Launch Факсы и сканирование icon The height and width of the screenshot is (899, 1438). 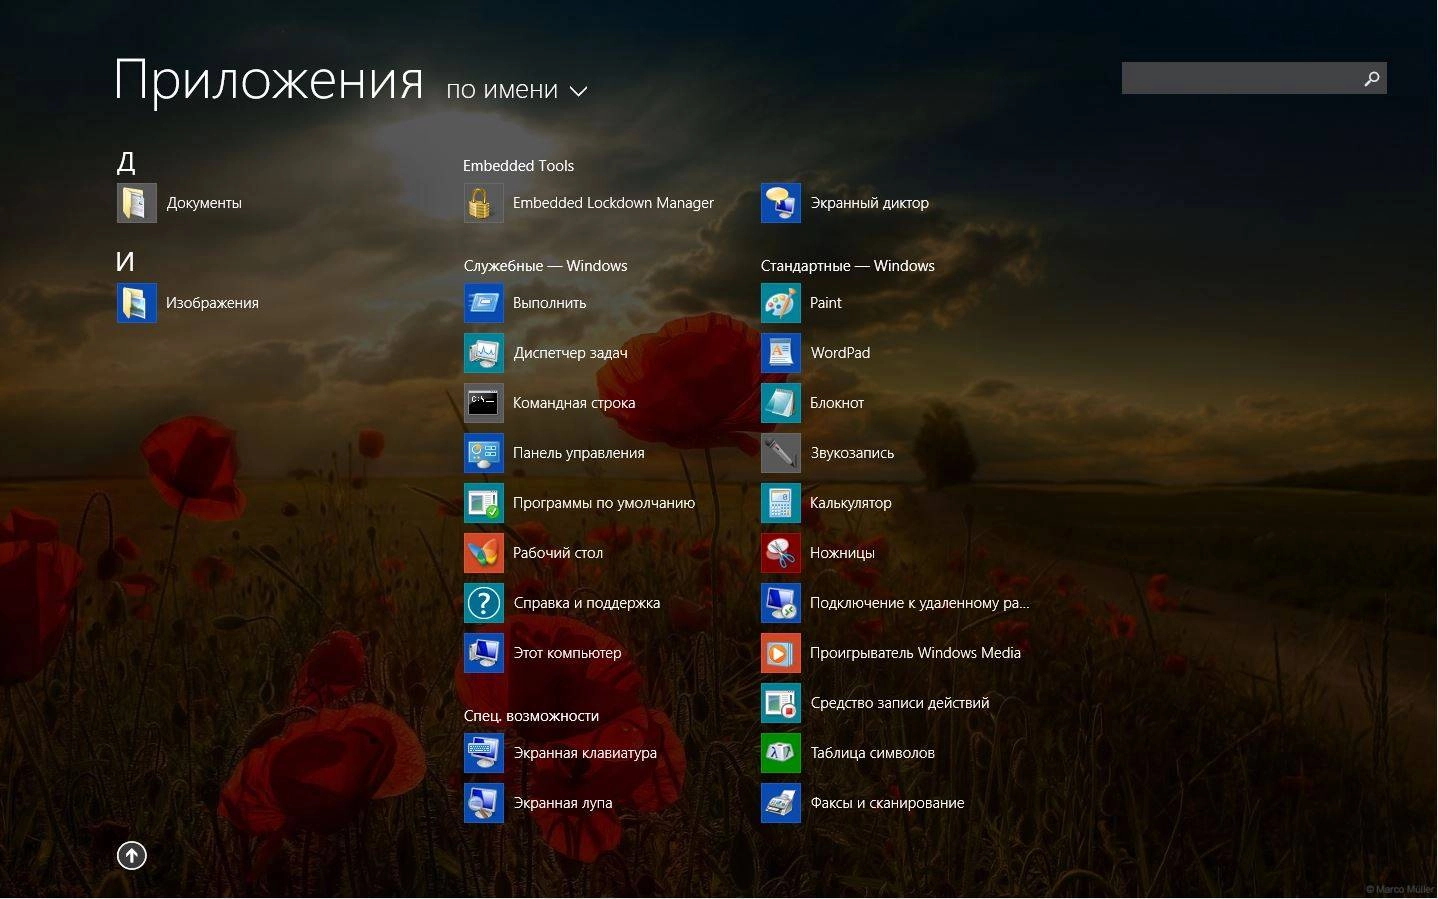click(781, 803)
